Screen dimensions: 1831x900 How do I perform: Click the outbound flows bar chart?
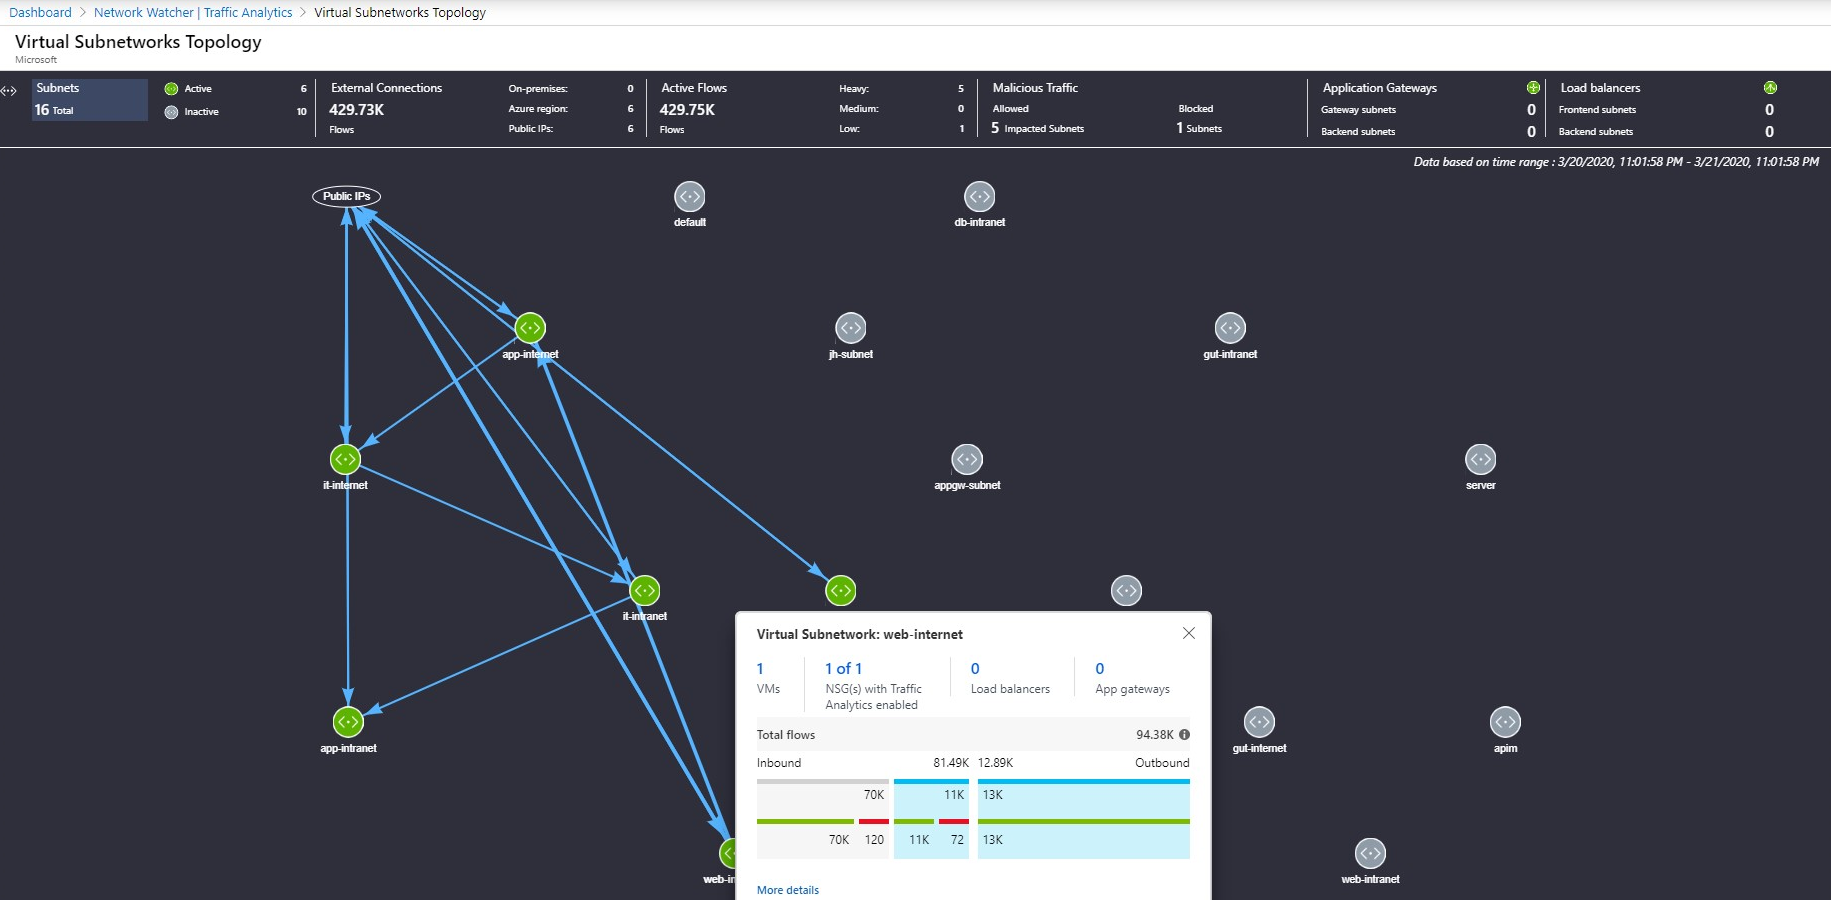pos(1083,817)
